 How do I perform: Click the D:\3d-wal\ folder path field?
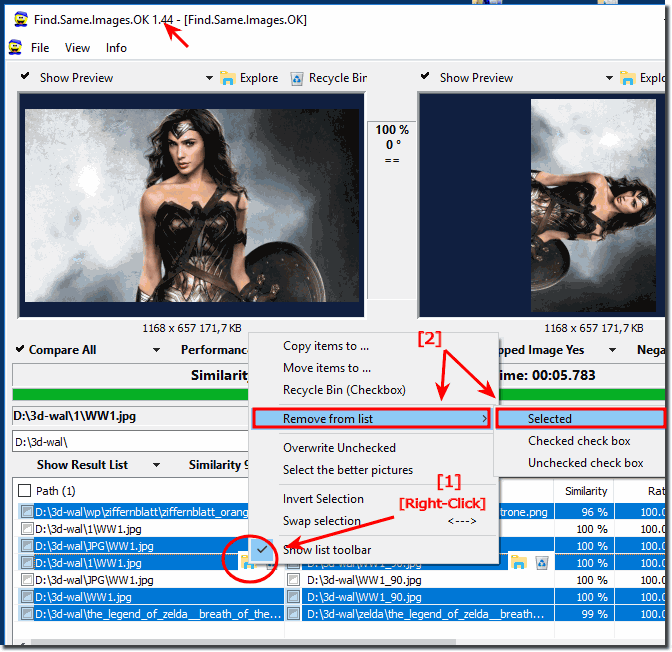(130, 442)
